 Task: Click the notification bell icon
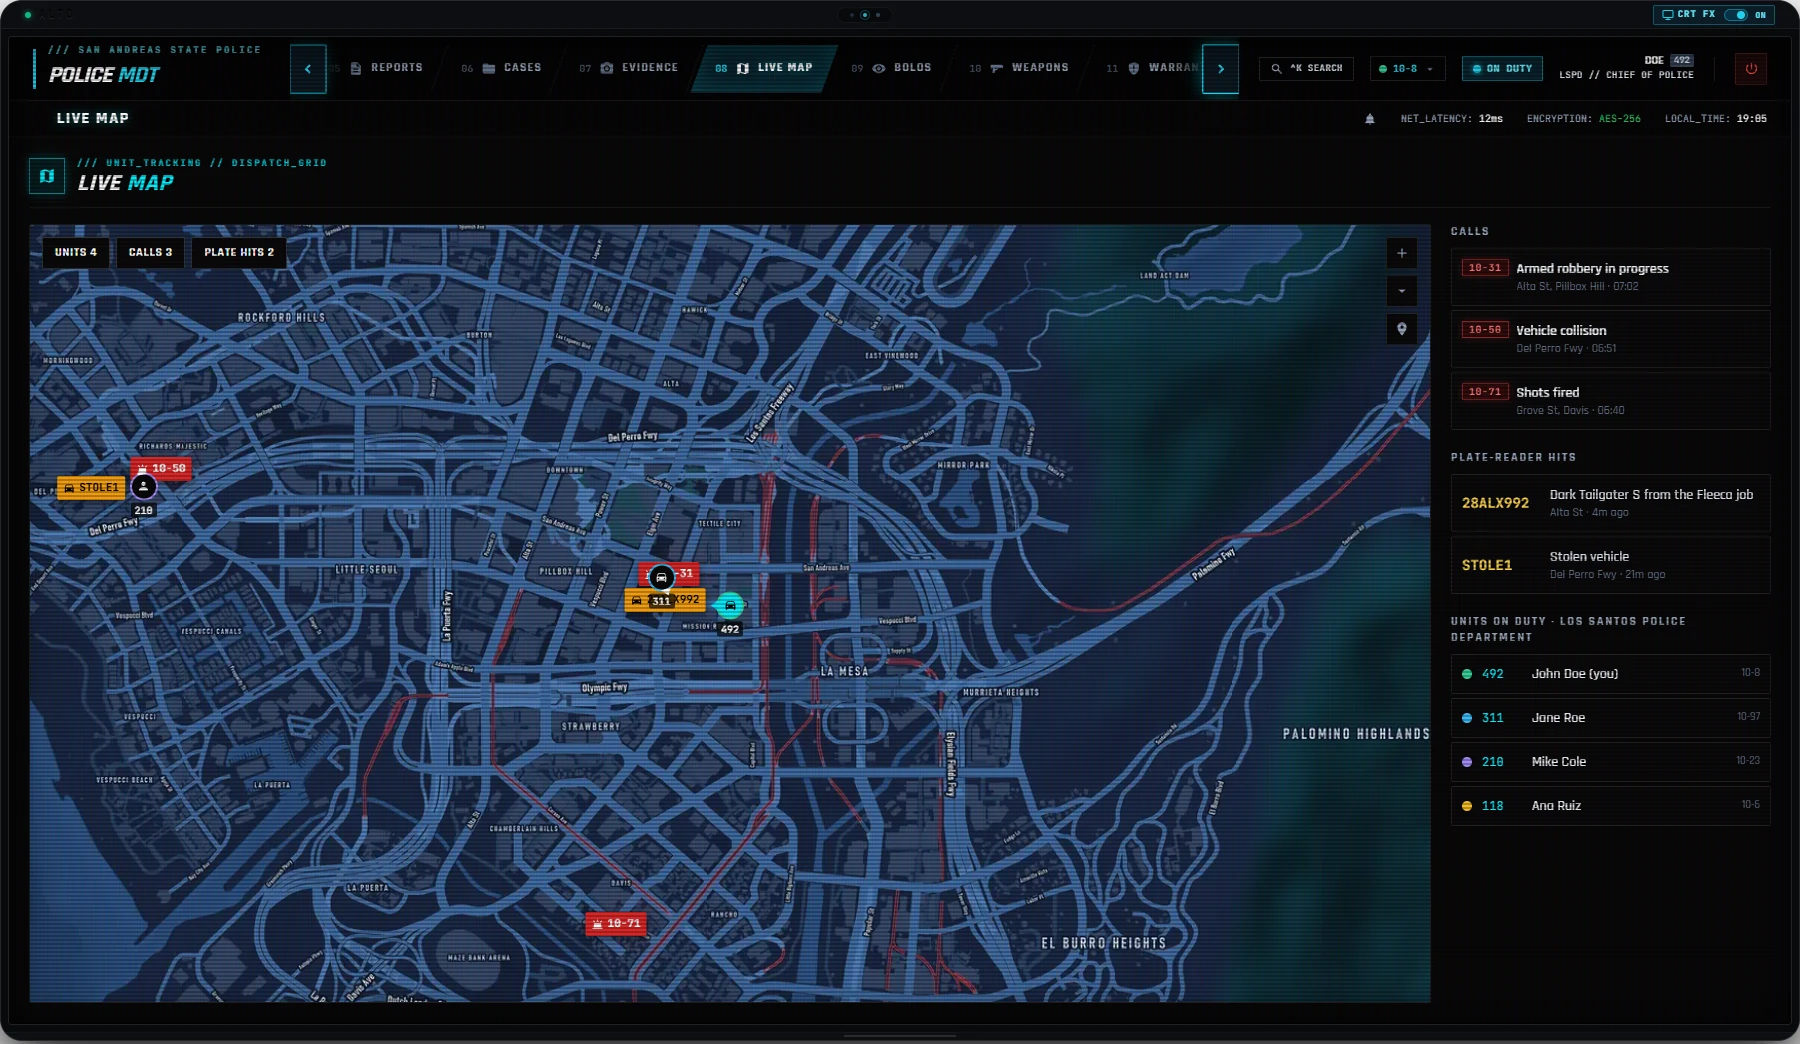(1370, 118)
